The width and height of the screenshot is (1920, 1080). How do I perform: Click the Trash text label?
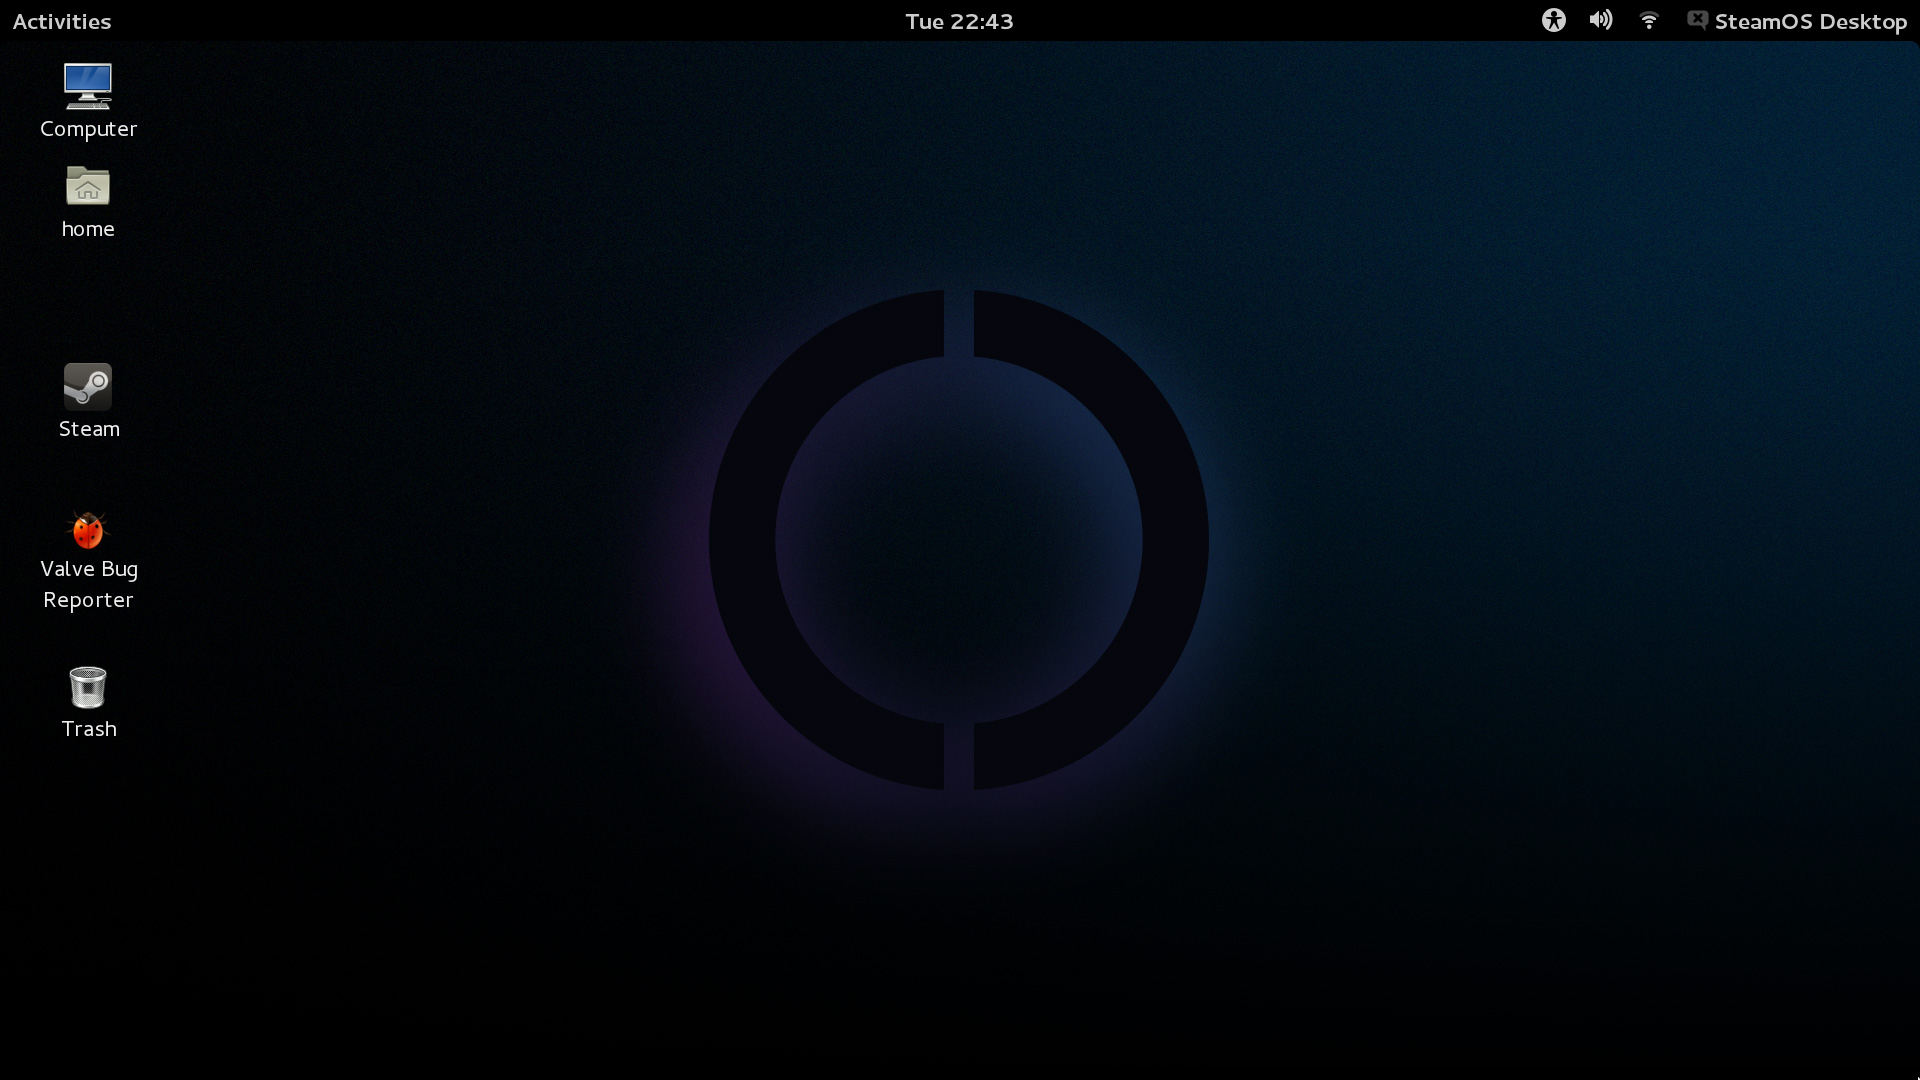click(x=89, y=729)
